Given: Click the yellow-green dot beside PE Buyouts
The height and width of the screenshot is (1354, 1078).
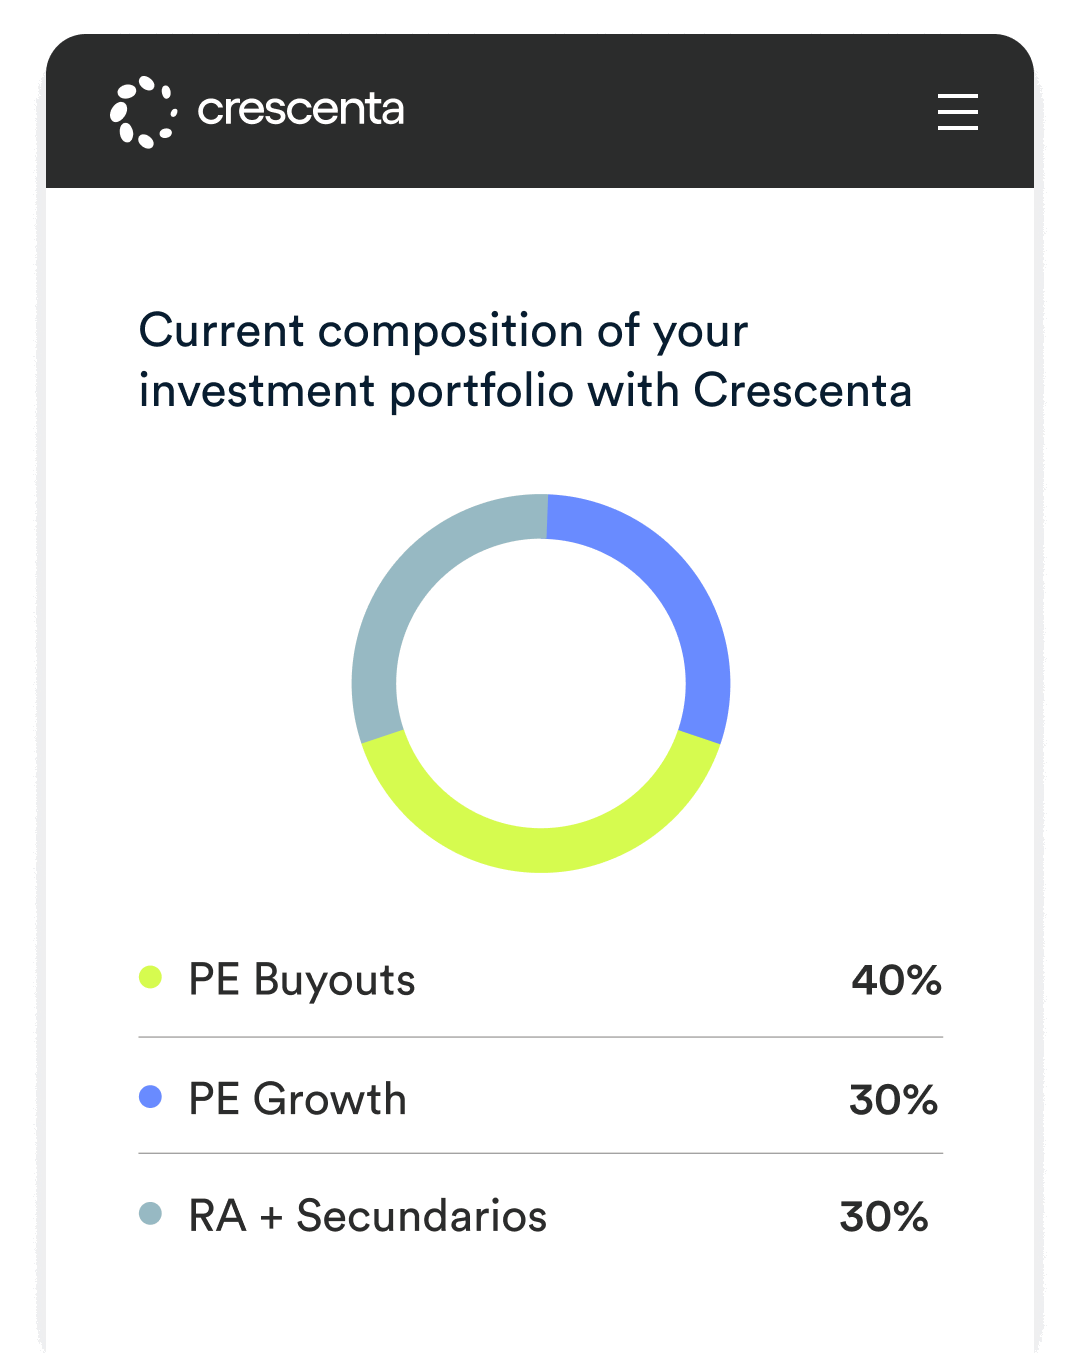Looking at the screenshot, I should tap(150, 977).
